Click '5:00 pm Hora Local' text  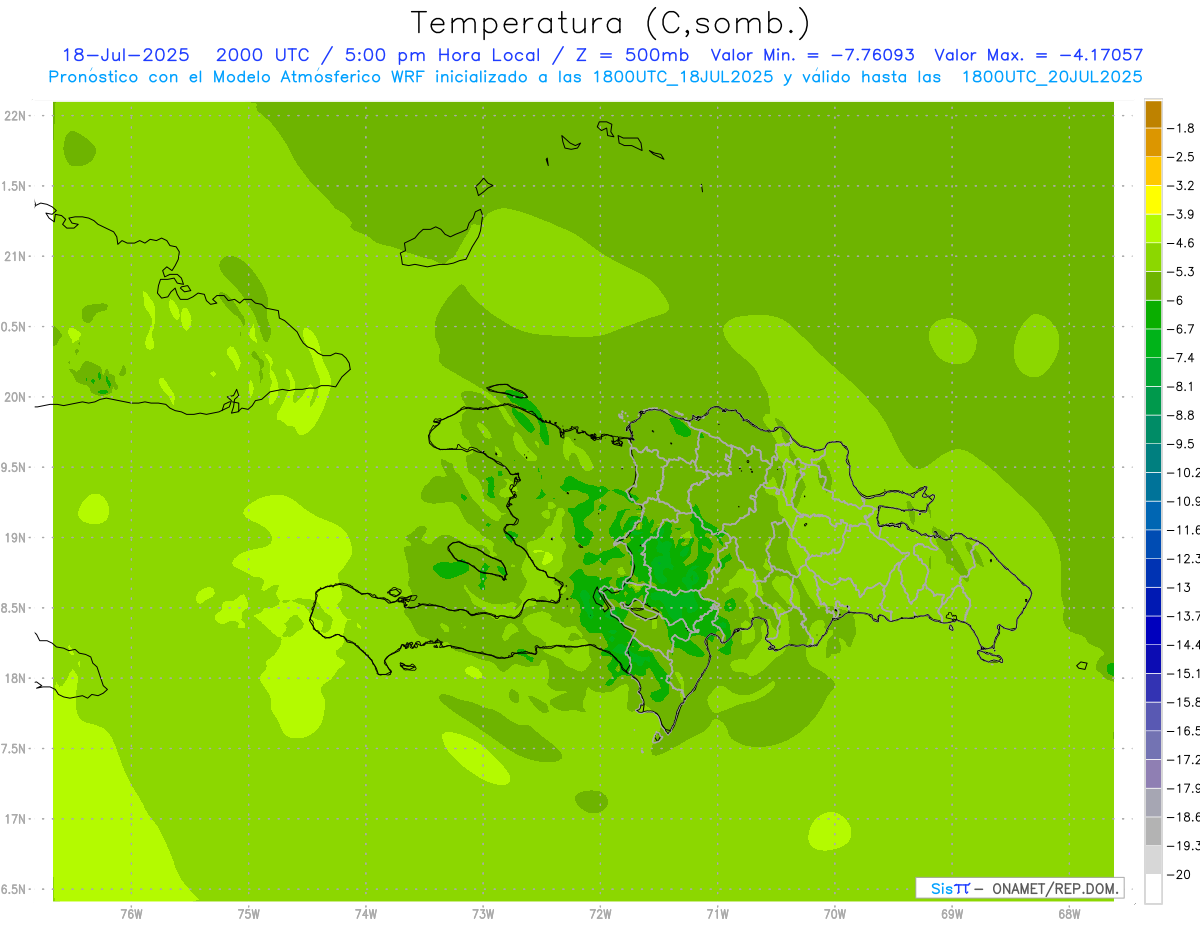pos(442,55)
